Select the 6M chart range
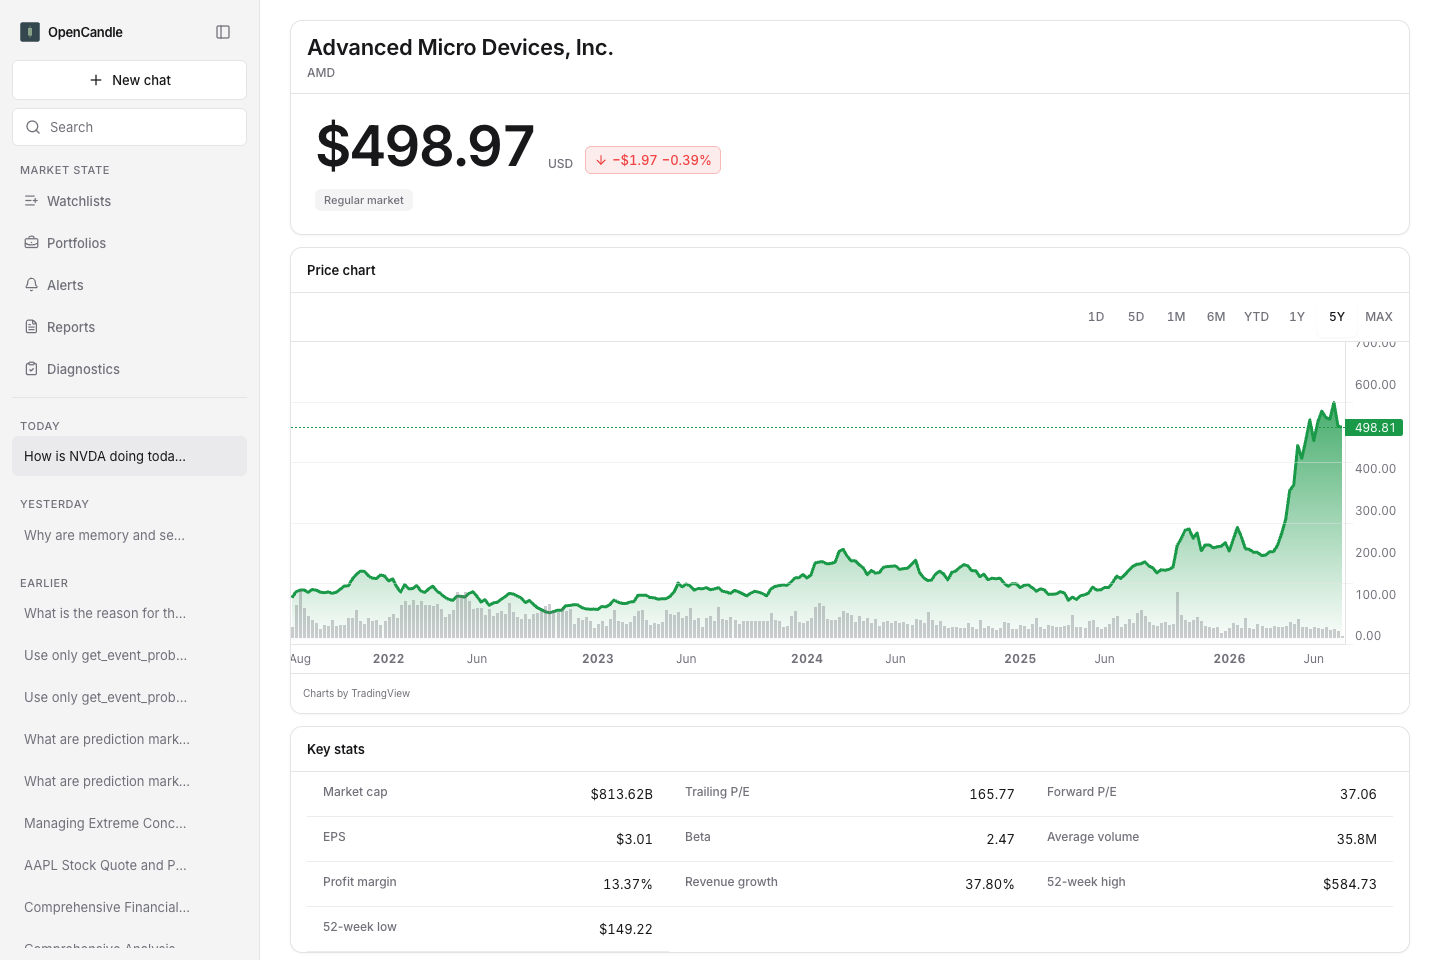 click(1216, 317)
